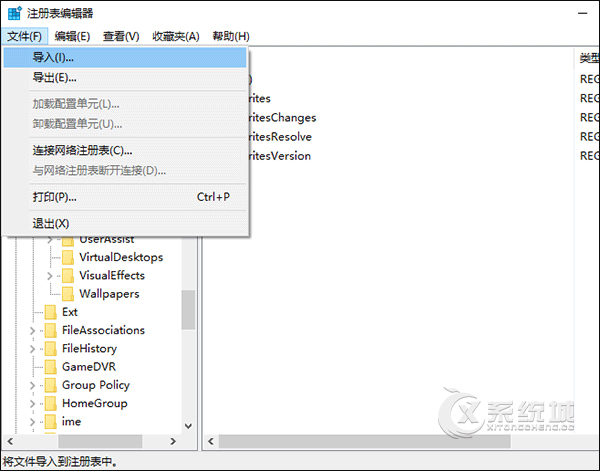Image resolution: width=600 pixels, height=471 pixels.
Task: Click tree pane scroll-right arrow
Action: point(173,442)
